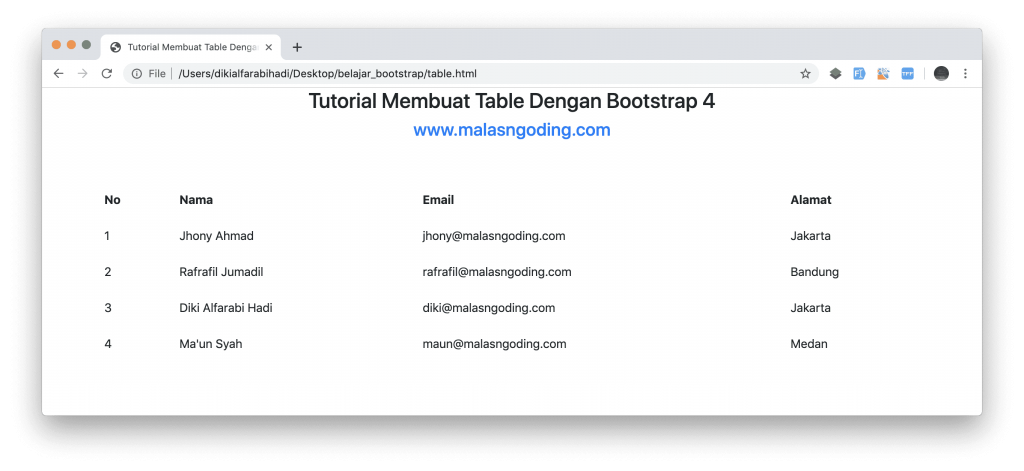1024x471 pixels.
Task: Click the email diki@malasngoding.com
Action: [488, 308]
